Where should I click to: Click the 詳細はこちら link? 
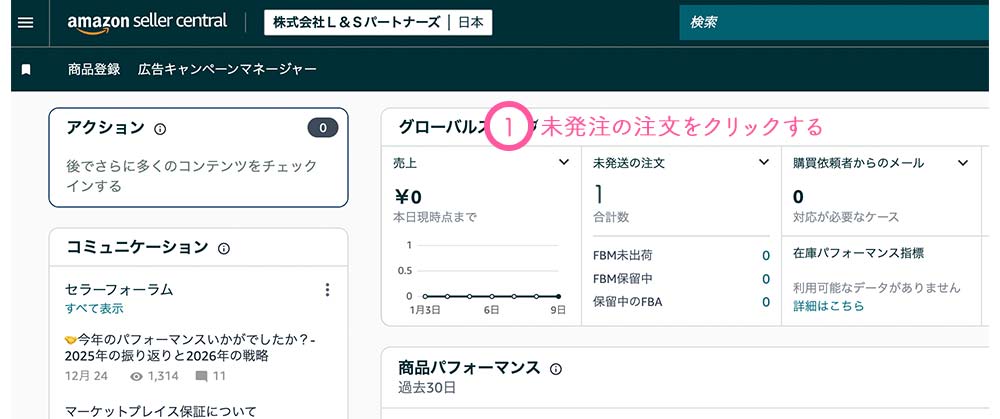tap(828, 306)
